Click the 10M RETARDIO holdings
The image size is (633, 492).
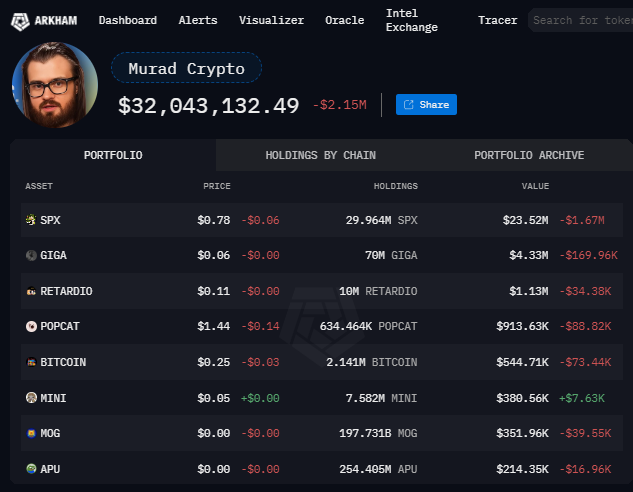coord(378,291)
